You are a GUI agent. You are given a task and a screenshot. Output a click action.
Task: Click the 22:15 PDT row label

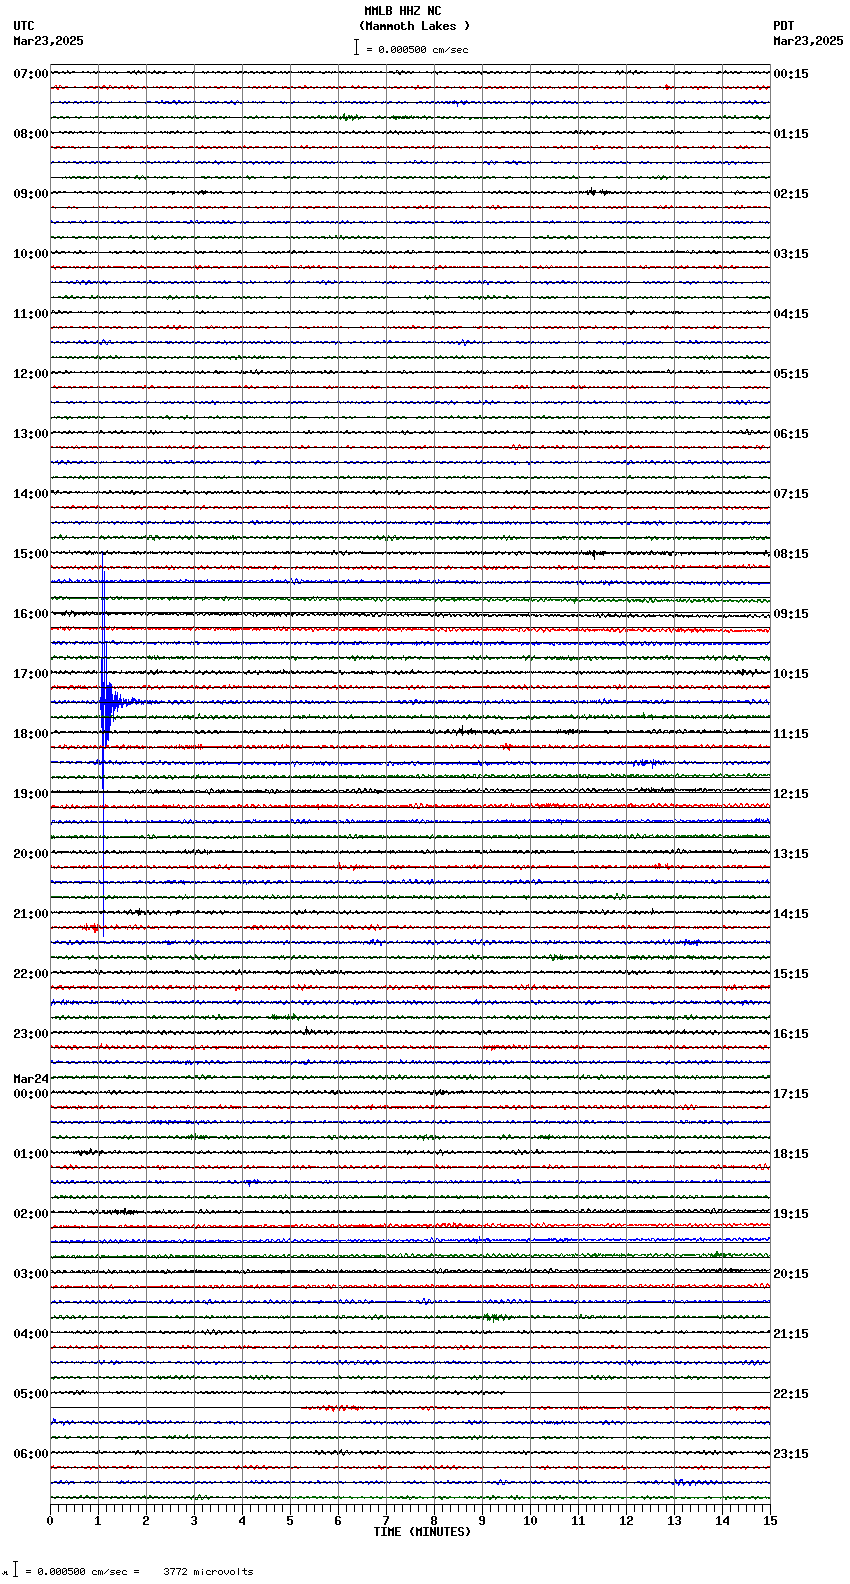(791, 1394)
